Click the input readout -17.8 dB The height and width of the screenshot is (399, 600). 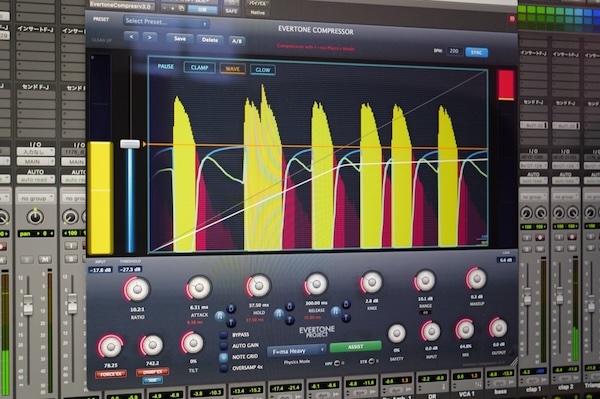tap(100, 270)
